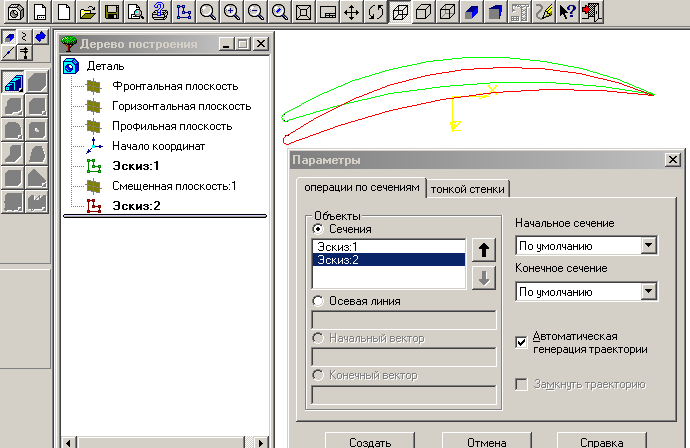The width and height of the screenshot is (690, 448).
Task: Select Начало координат in tree
Action: tap(158, 146)
